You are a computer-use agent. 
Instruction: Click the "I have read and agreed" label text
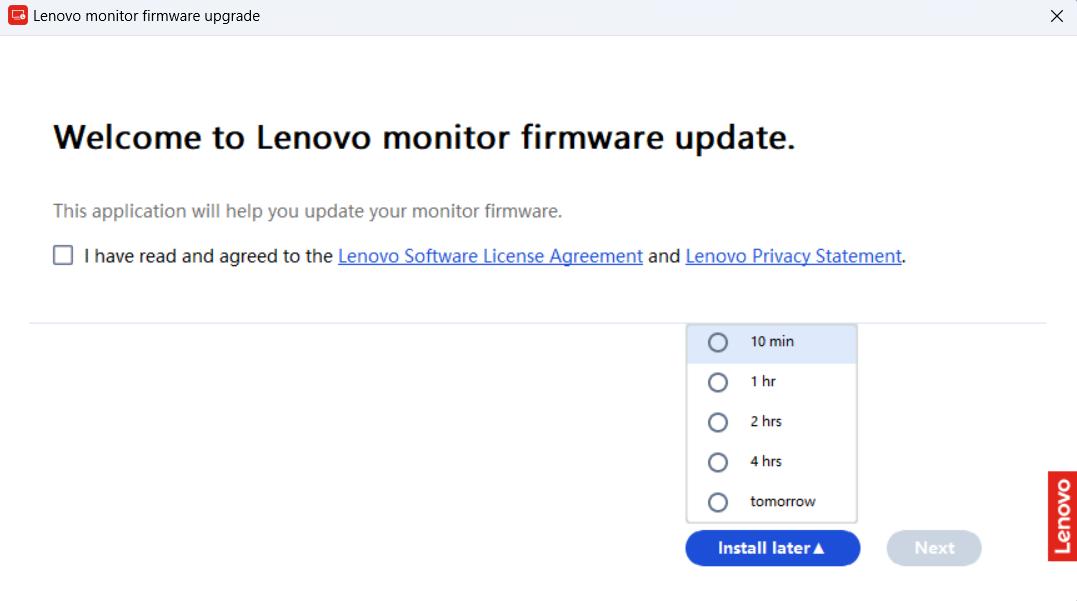[x=208, y=256]
